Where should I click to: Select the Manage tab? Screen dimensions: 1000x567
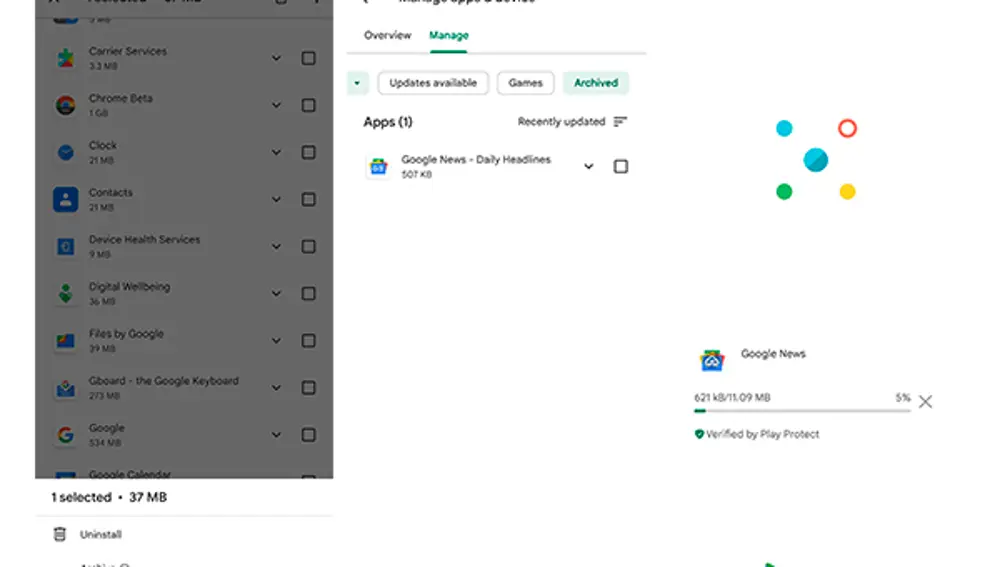449,35
